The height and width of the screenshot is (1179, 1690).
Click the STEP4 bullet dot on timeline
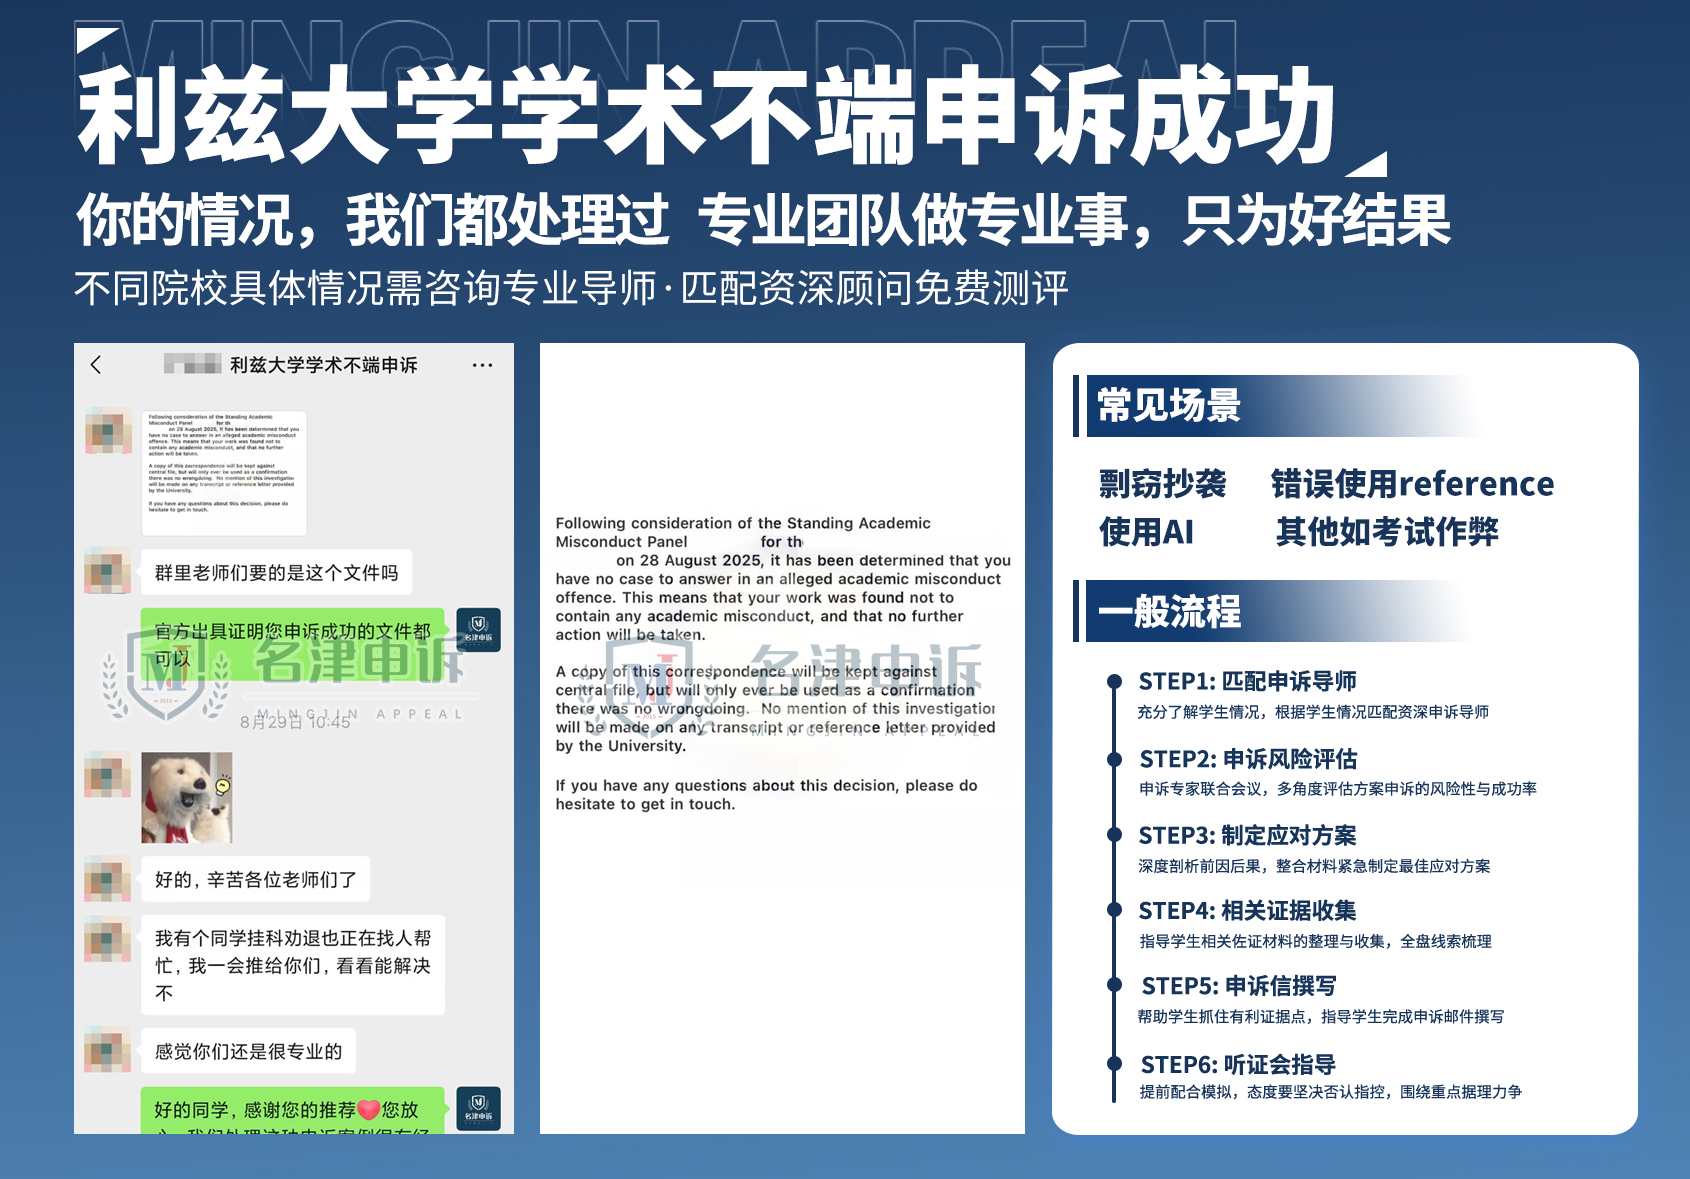tap(1114, 909)
